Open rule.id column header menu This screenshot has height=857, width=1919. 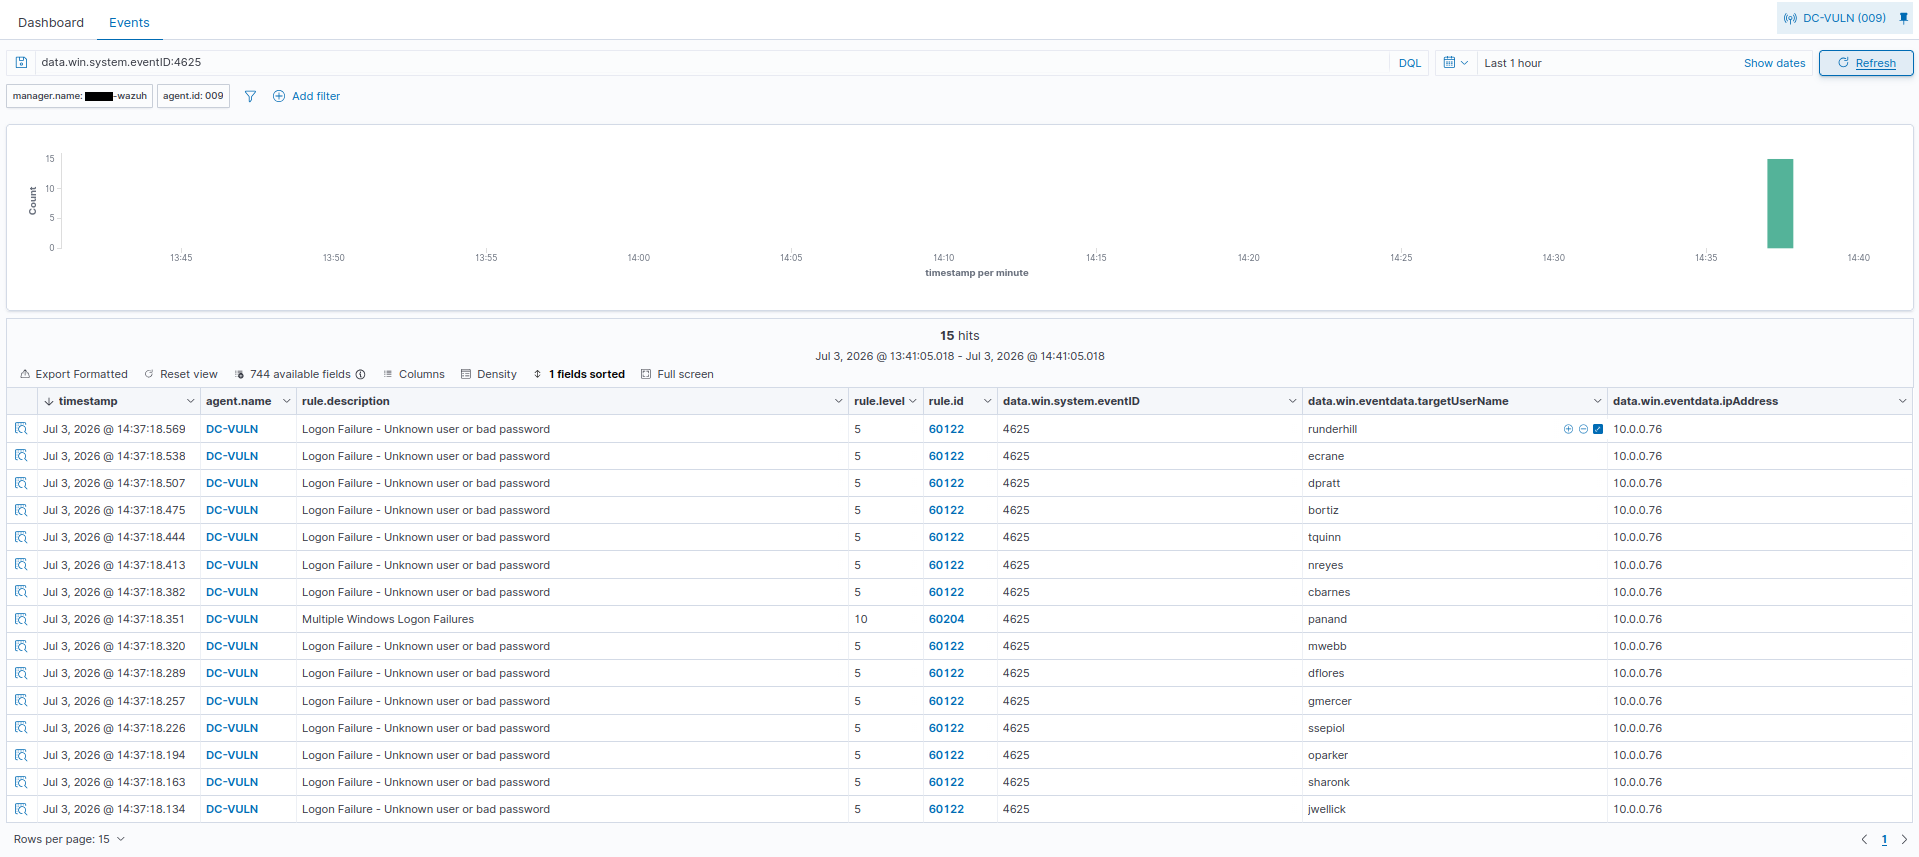tap(987, 401)
